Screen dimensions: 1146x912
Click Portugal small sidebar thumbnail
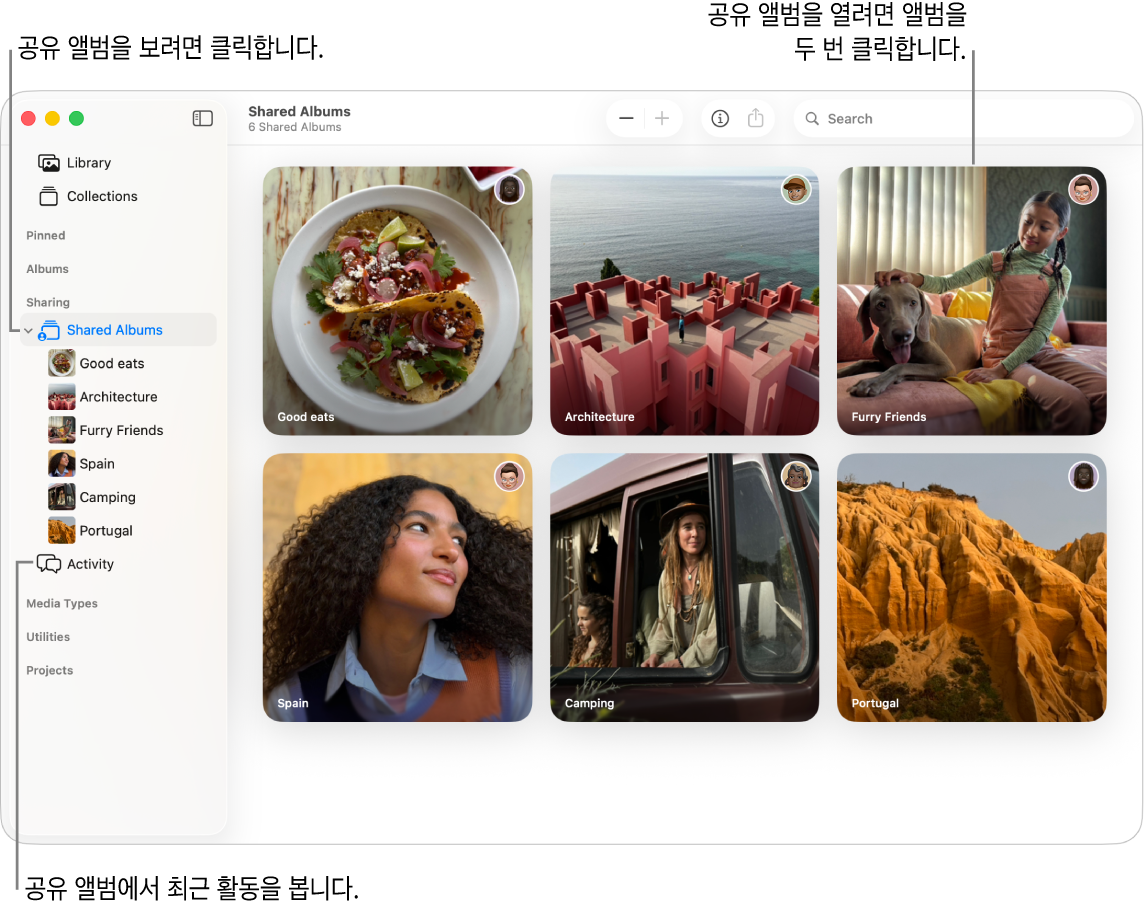[x=61, y=531]
